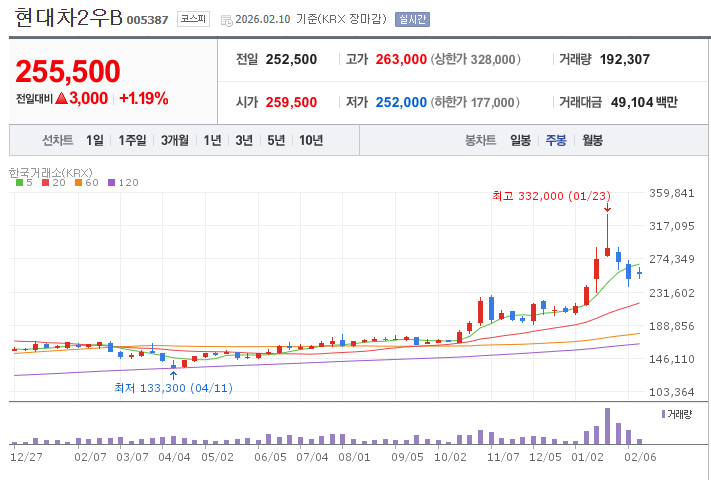Click the 거래량 volume legend marker

coord(664,413)
